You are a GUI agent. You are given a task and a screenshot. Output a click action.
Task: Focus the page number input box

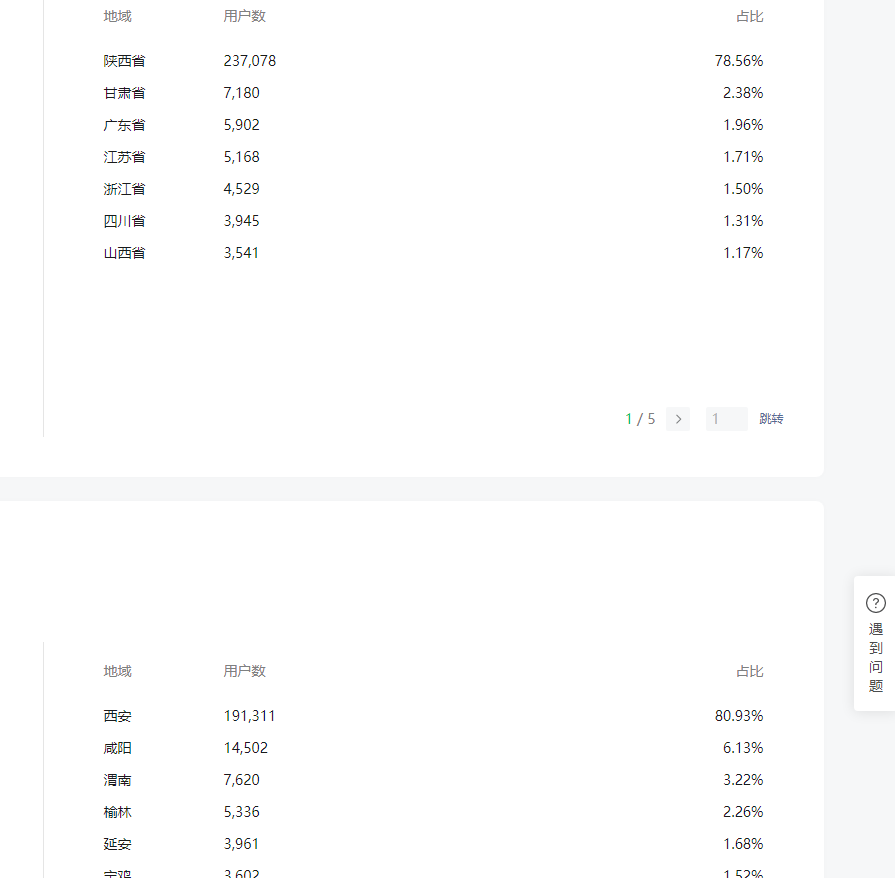point(727,419)
